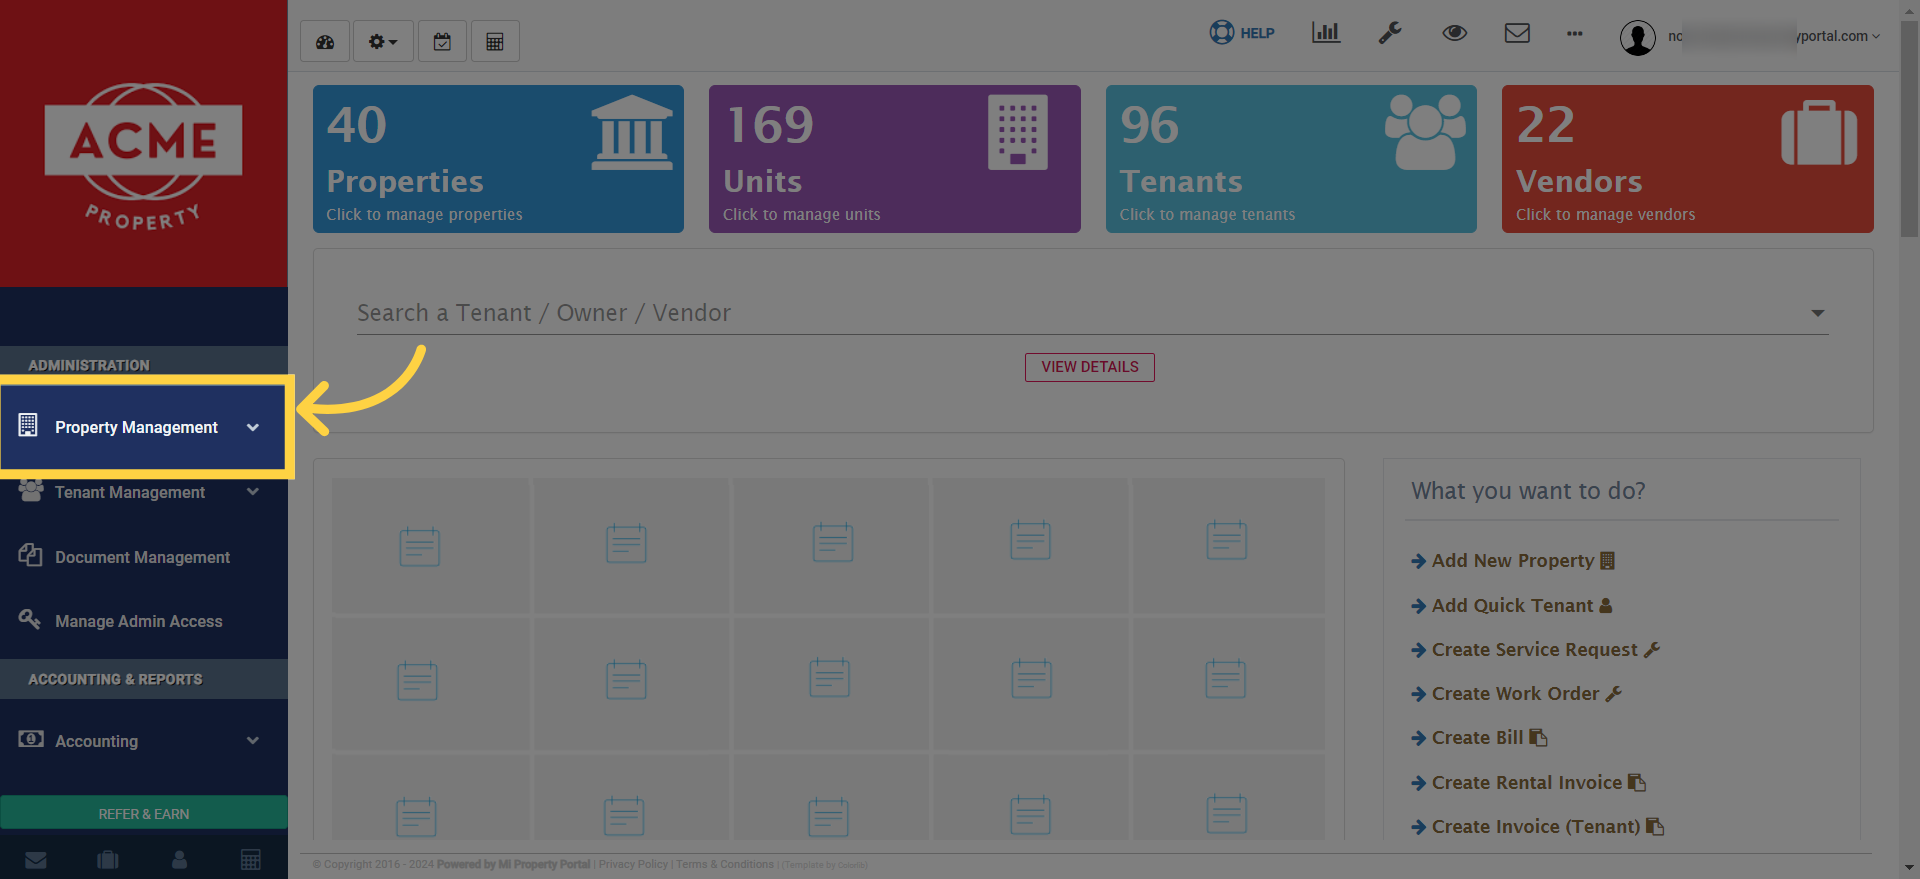Open the calculator icon in toolbar
1920x879 pixels.
tap(495, 42)
